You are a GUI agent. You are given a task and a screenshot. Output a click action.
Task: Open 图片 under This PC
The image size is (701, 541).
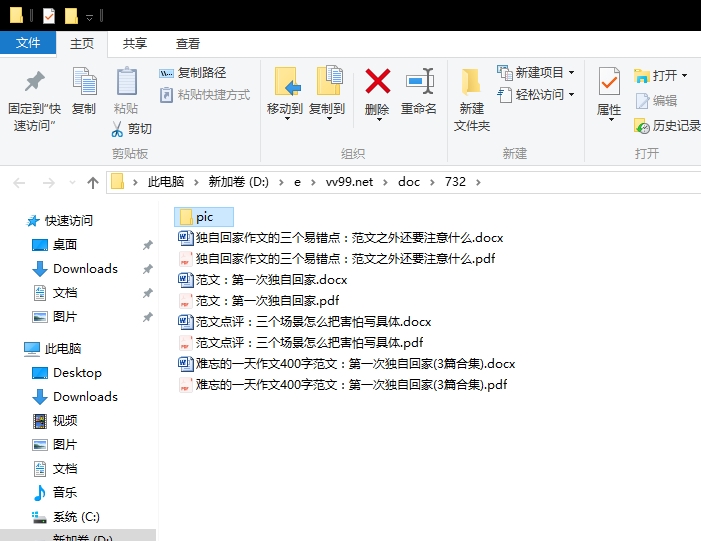point(55,444)
